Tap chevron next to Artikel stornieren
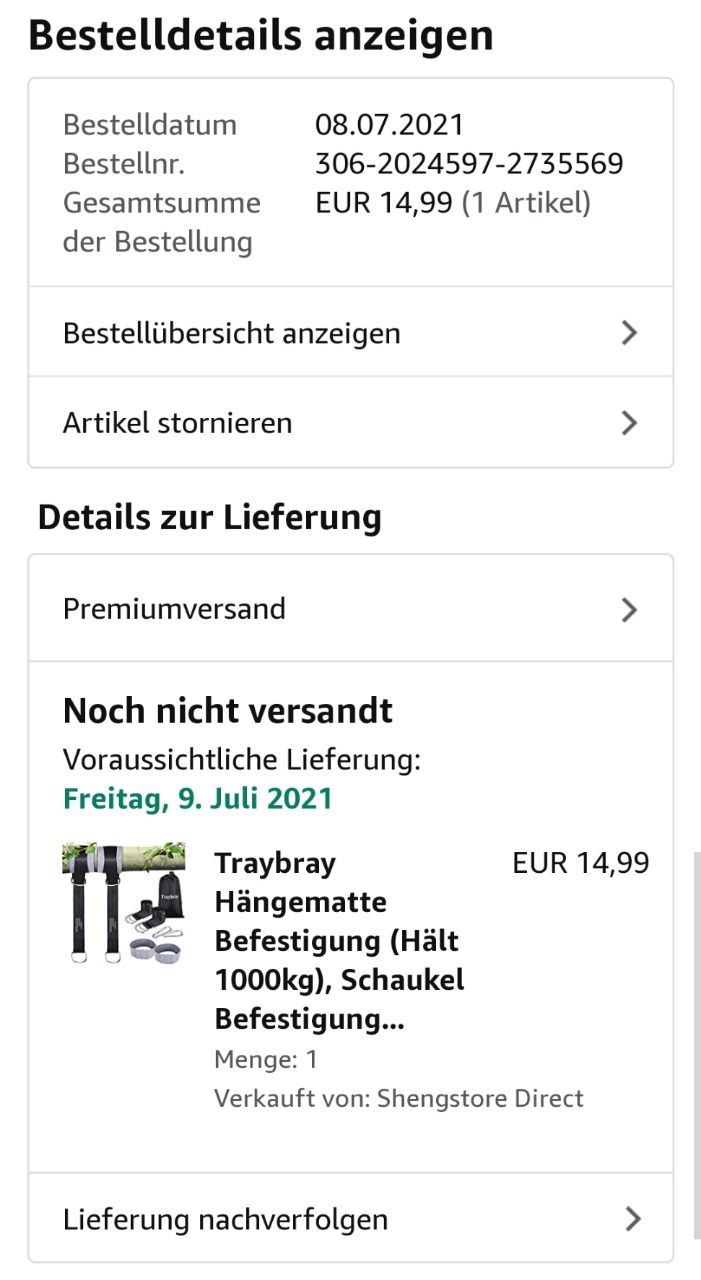This screenshot has width=701, height=1280. tap(629, 423)
